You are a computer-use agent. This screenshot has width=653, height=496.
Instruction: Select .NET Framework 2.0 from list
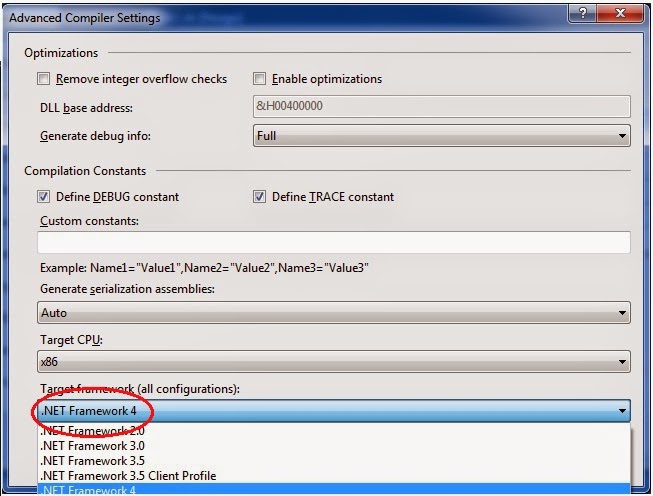(334, 431)
